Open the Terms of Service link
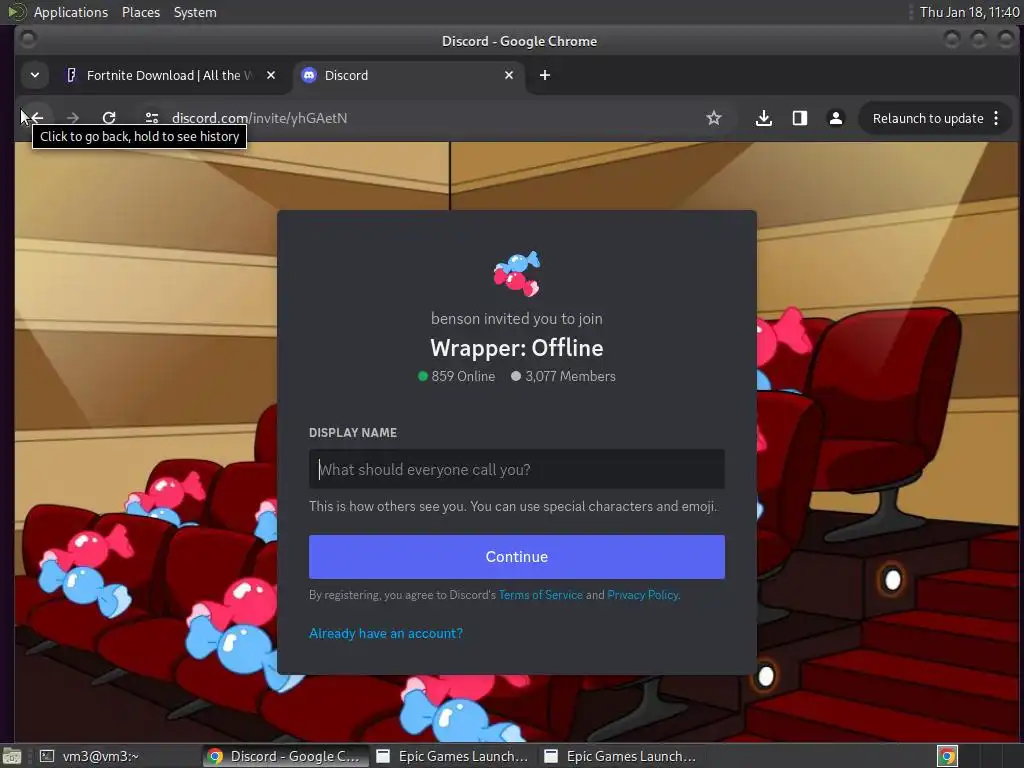The image size is (1024, 768). (540, 595)
